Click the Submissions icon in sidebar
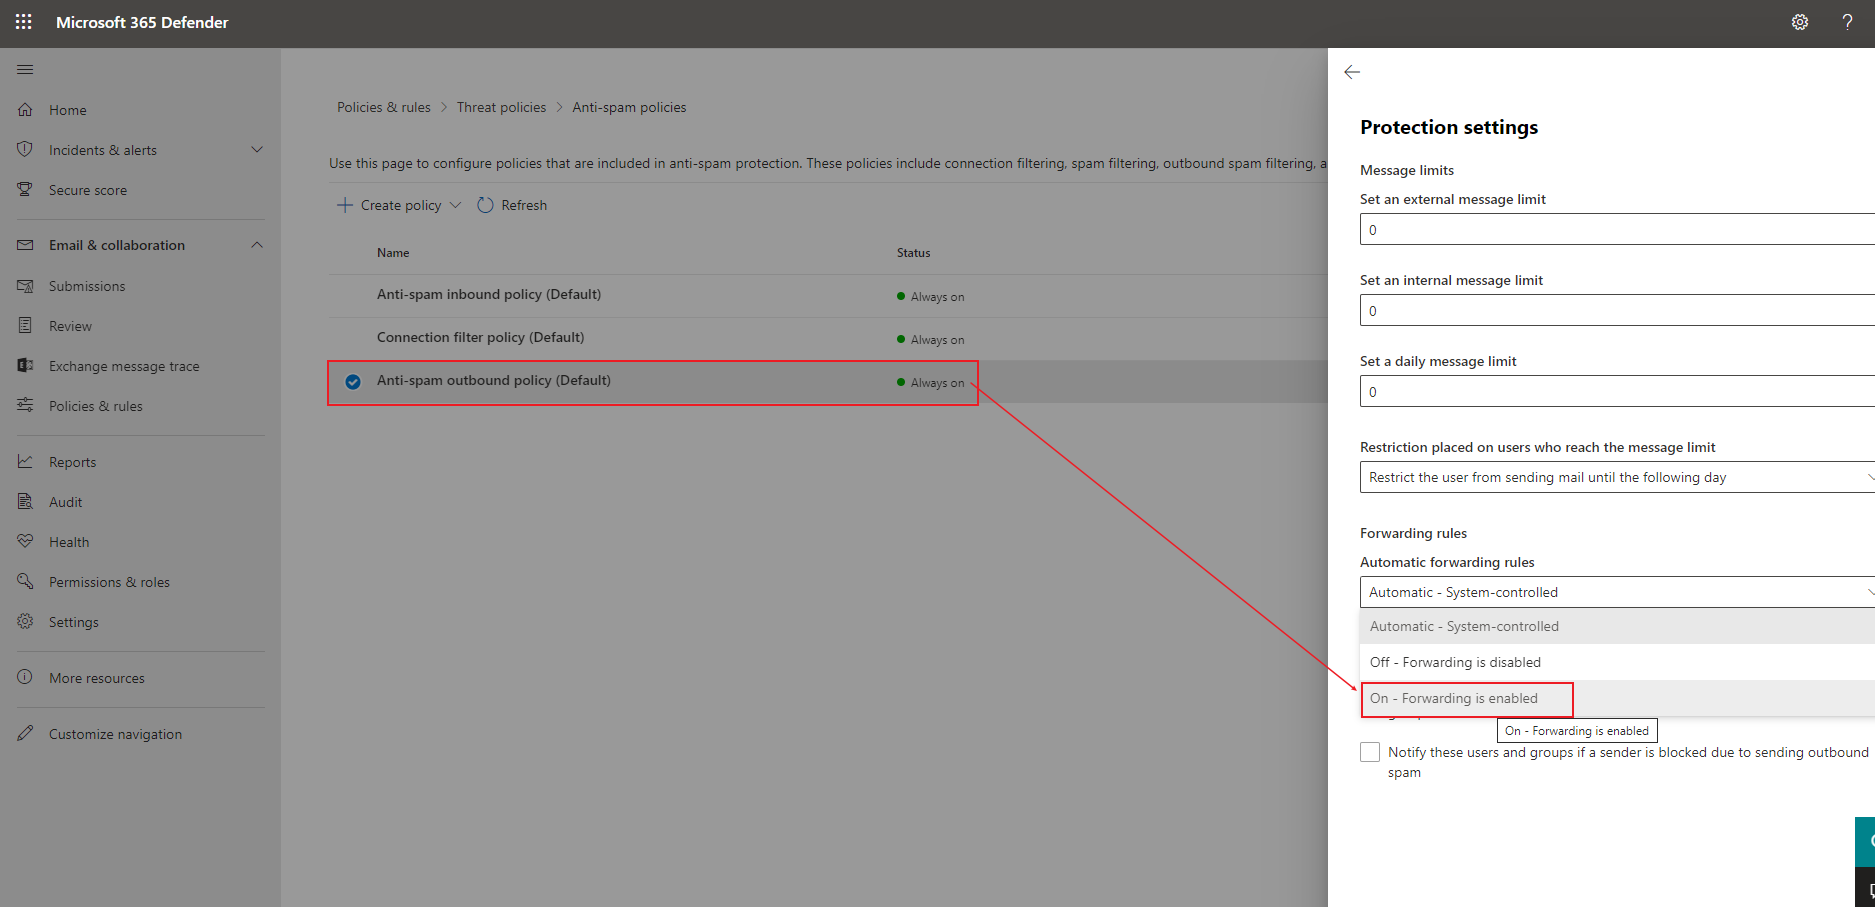 pos(25,286)
